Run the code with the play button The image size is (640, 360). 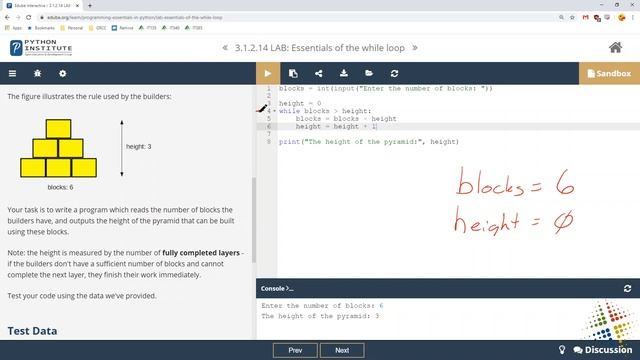[268, 73]
